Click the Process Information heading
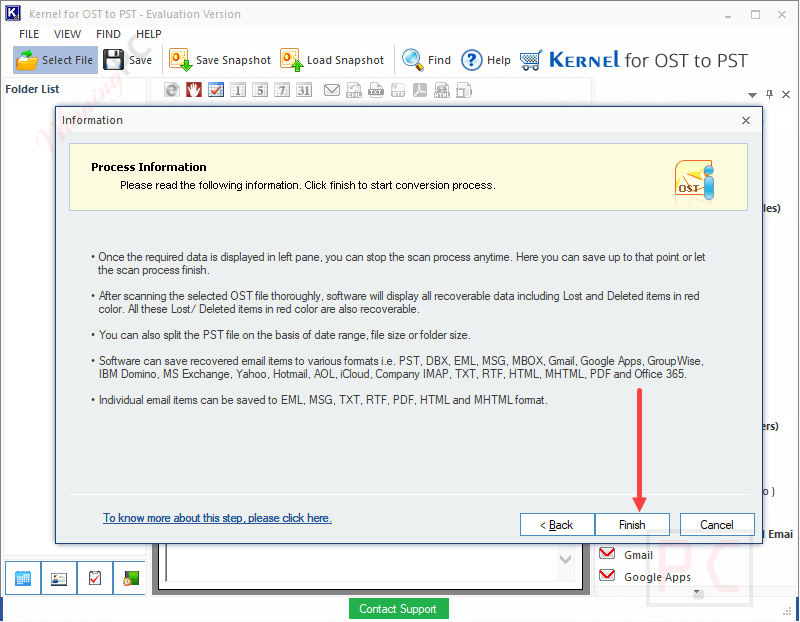The width and height of the screenshot is (800, 622). (x=149, y=167)
